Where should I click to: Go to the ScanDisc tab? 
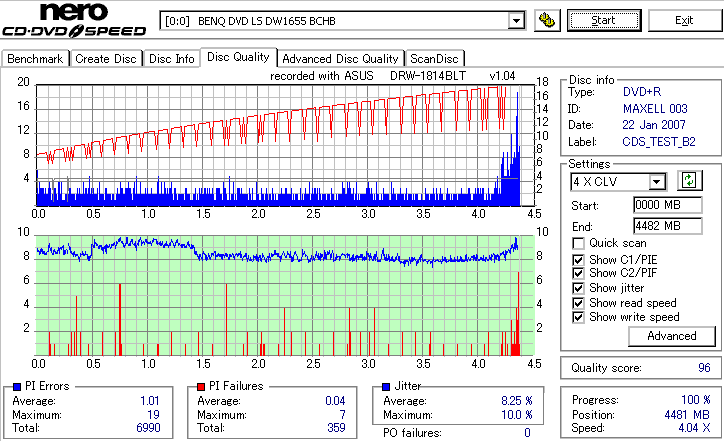[434, 59]
